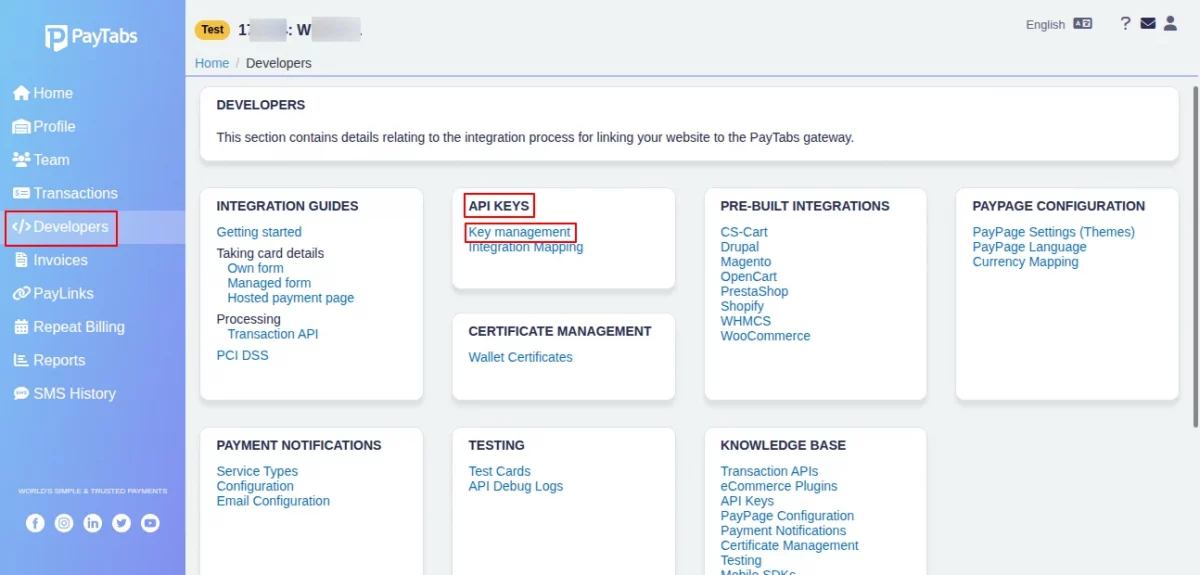Open API Debug Logs under Testing
1200x575 pixels.
pos(515,486)
